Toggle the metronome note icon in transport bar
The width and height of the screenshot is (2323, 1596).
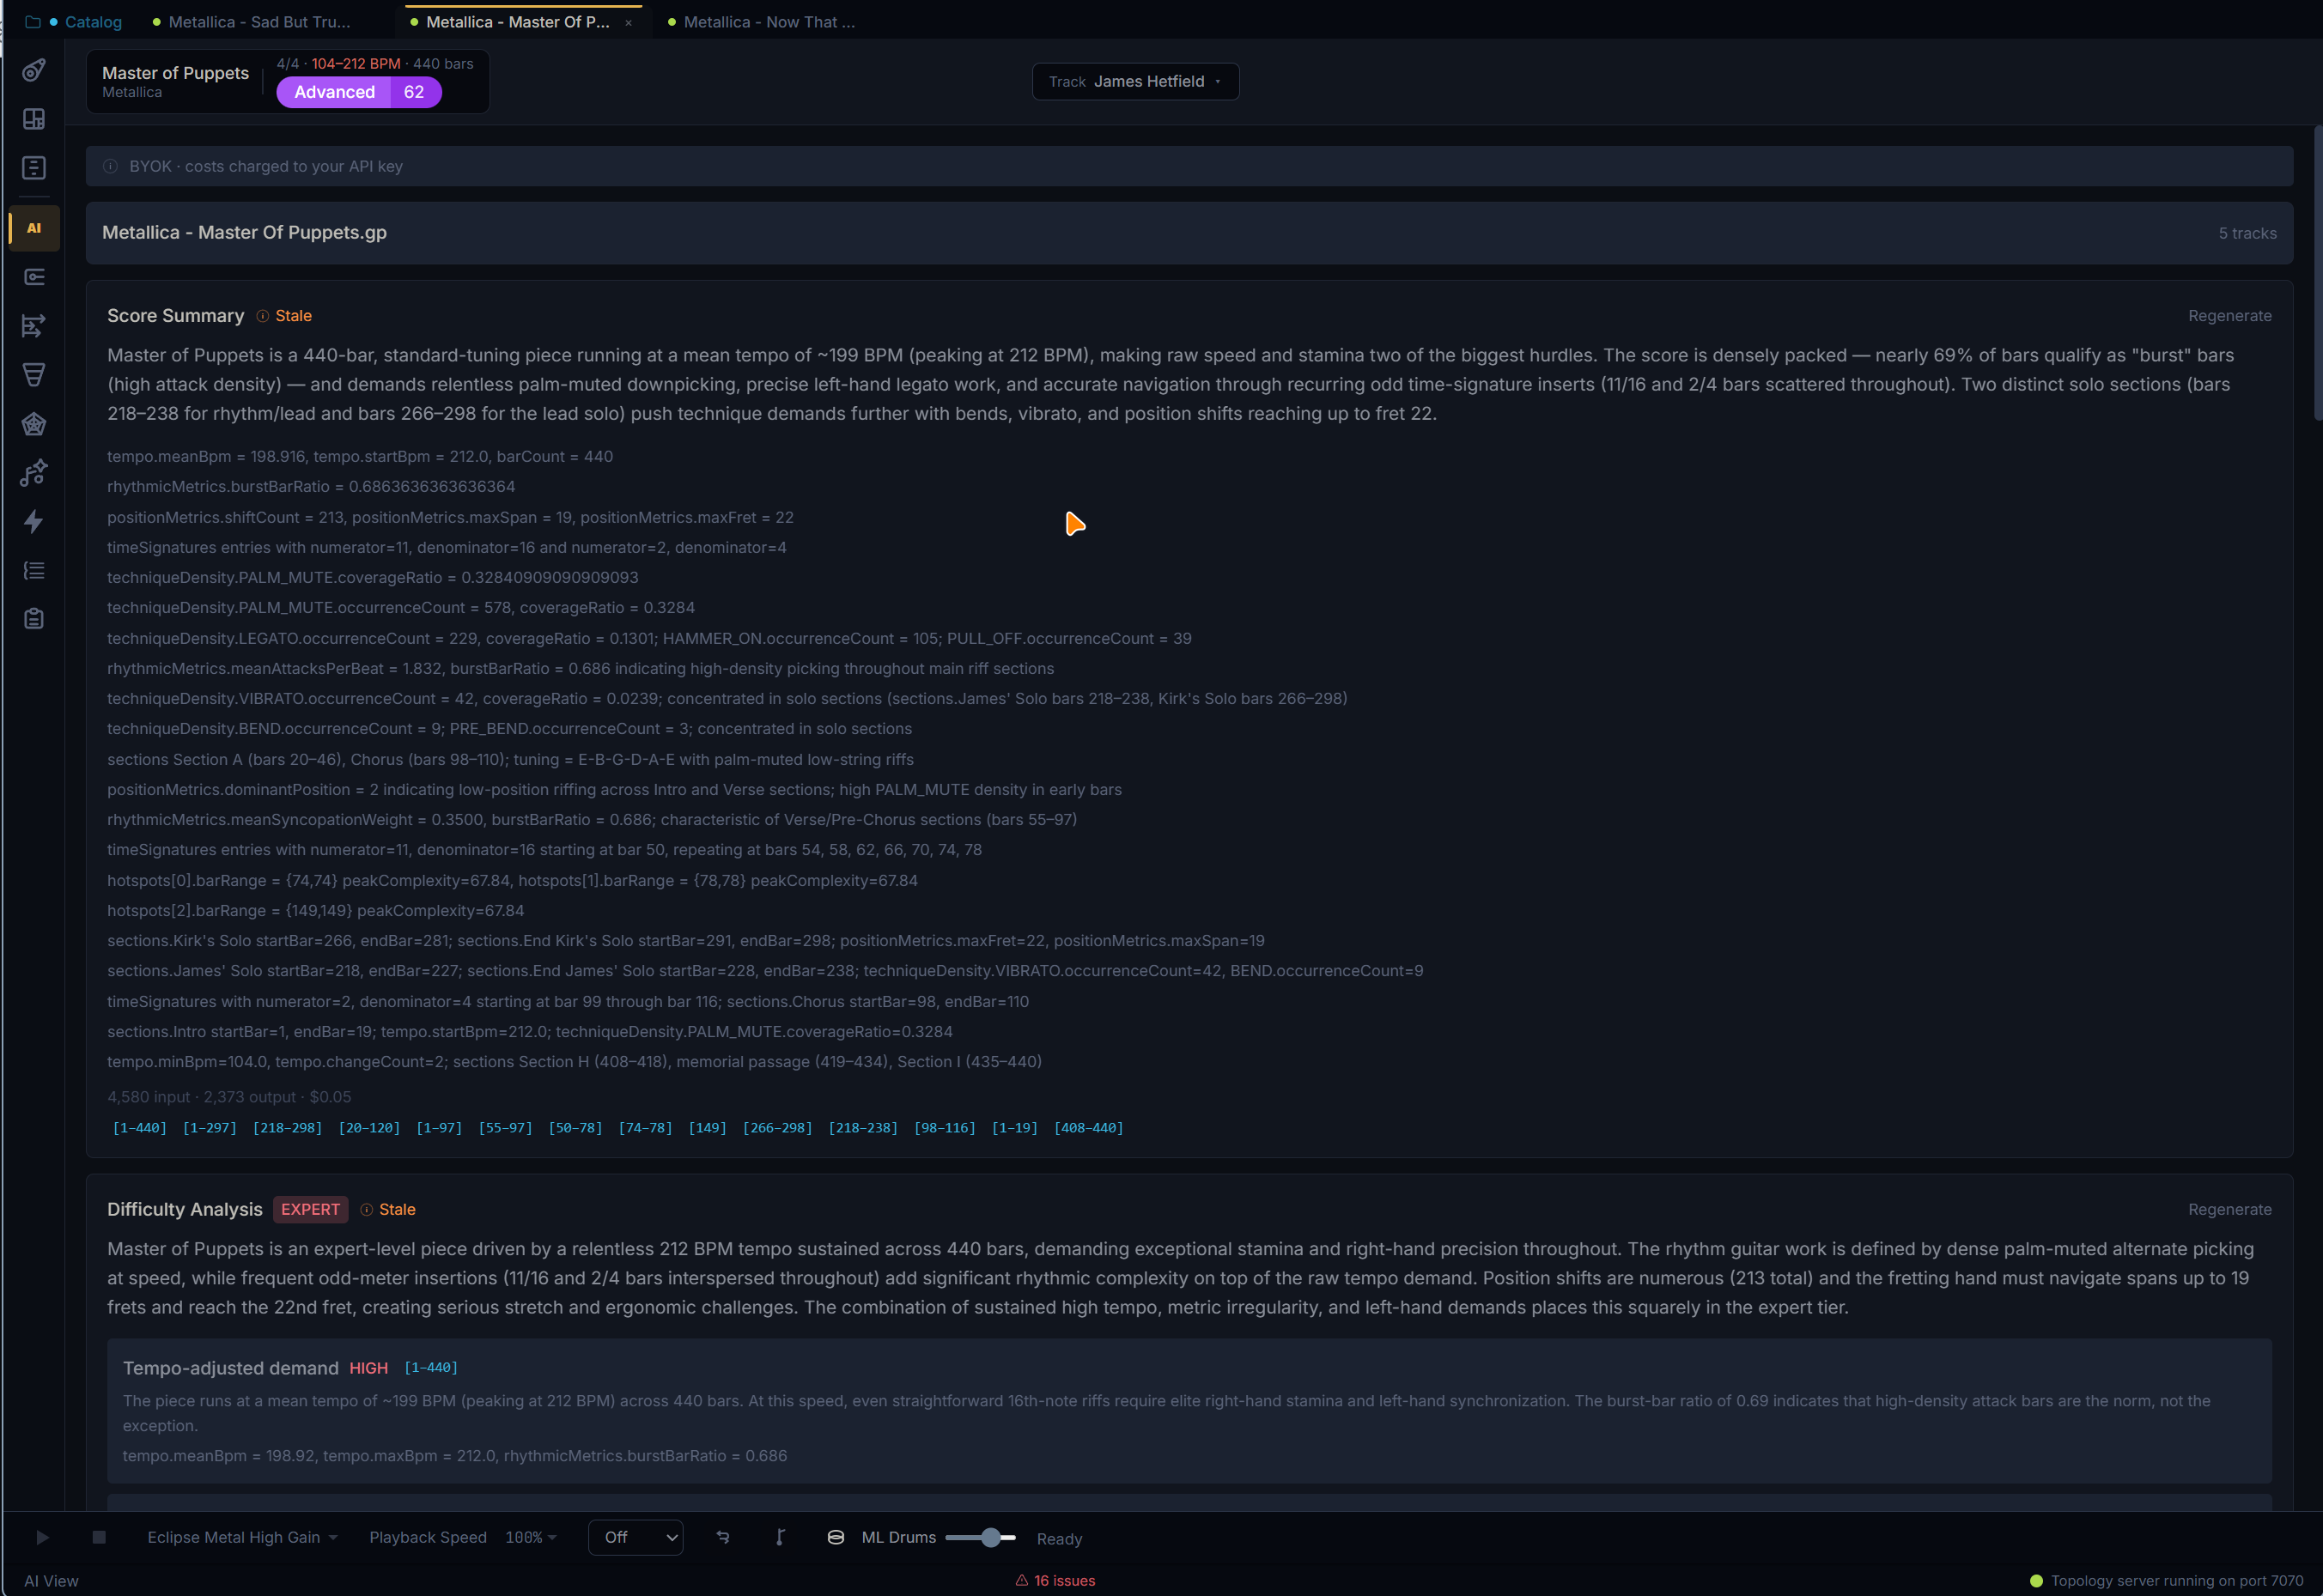tap(780, 1538)
